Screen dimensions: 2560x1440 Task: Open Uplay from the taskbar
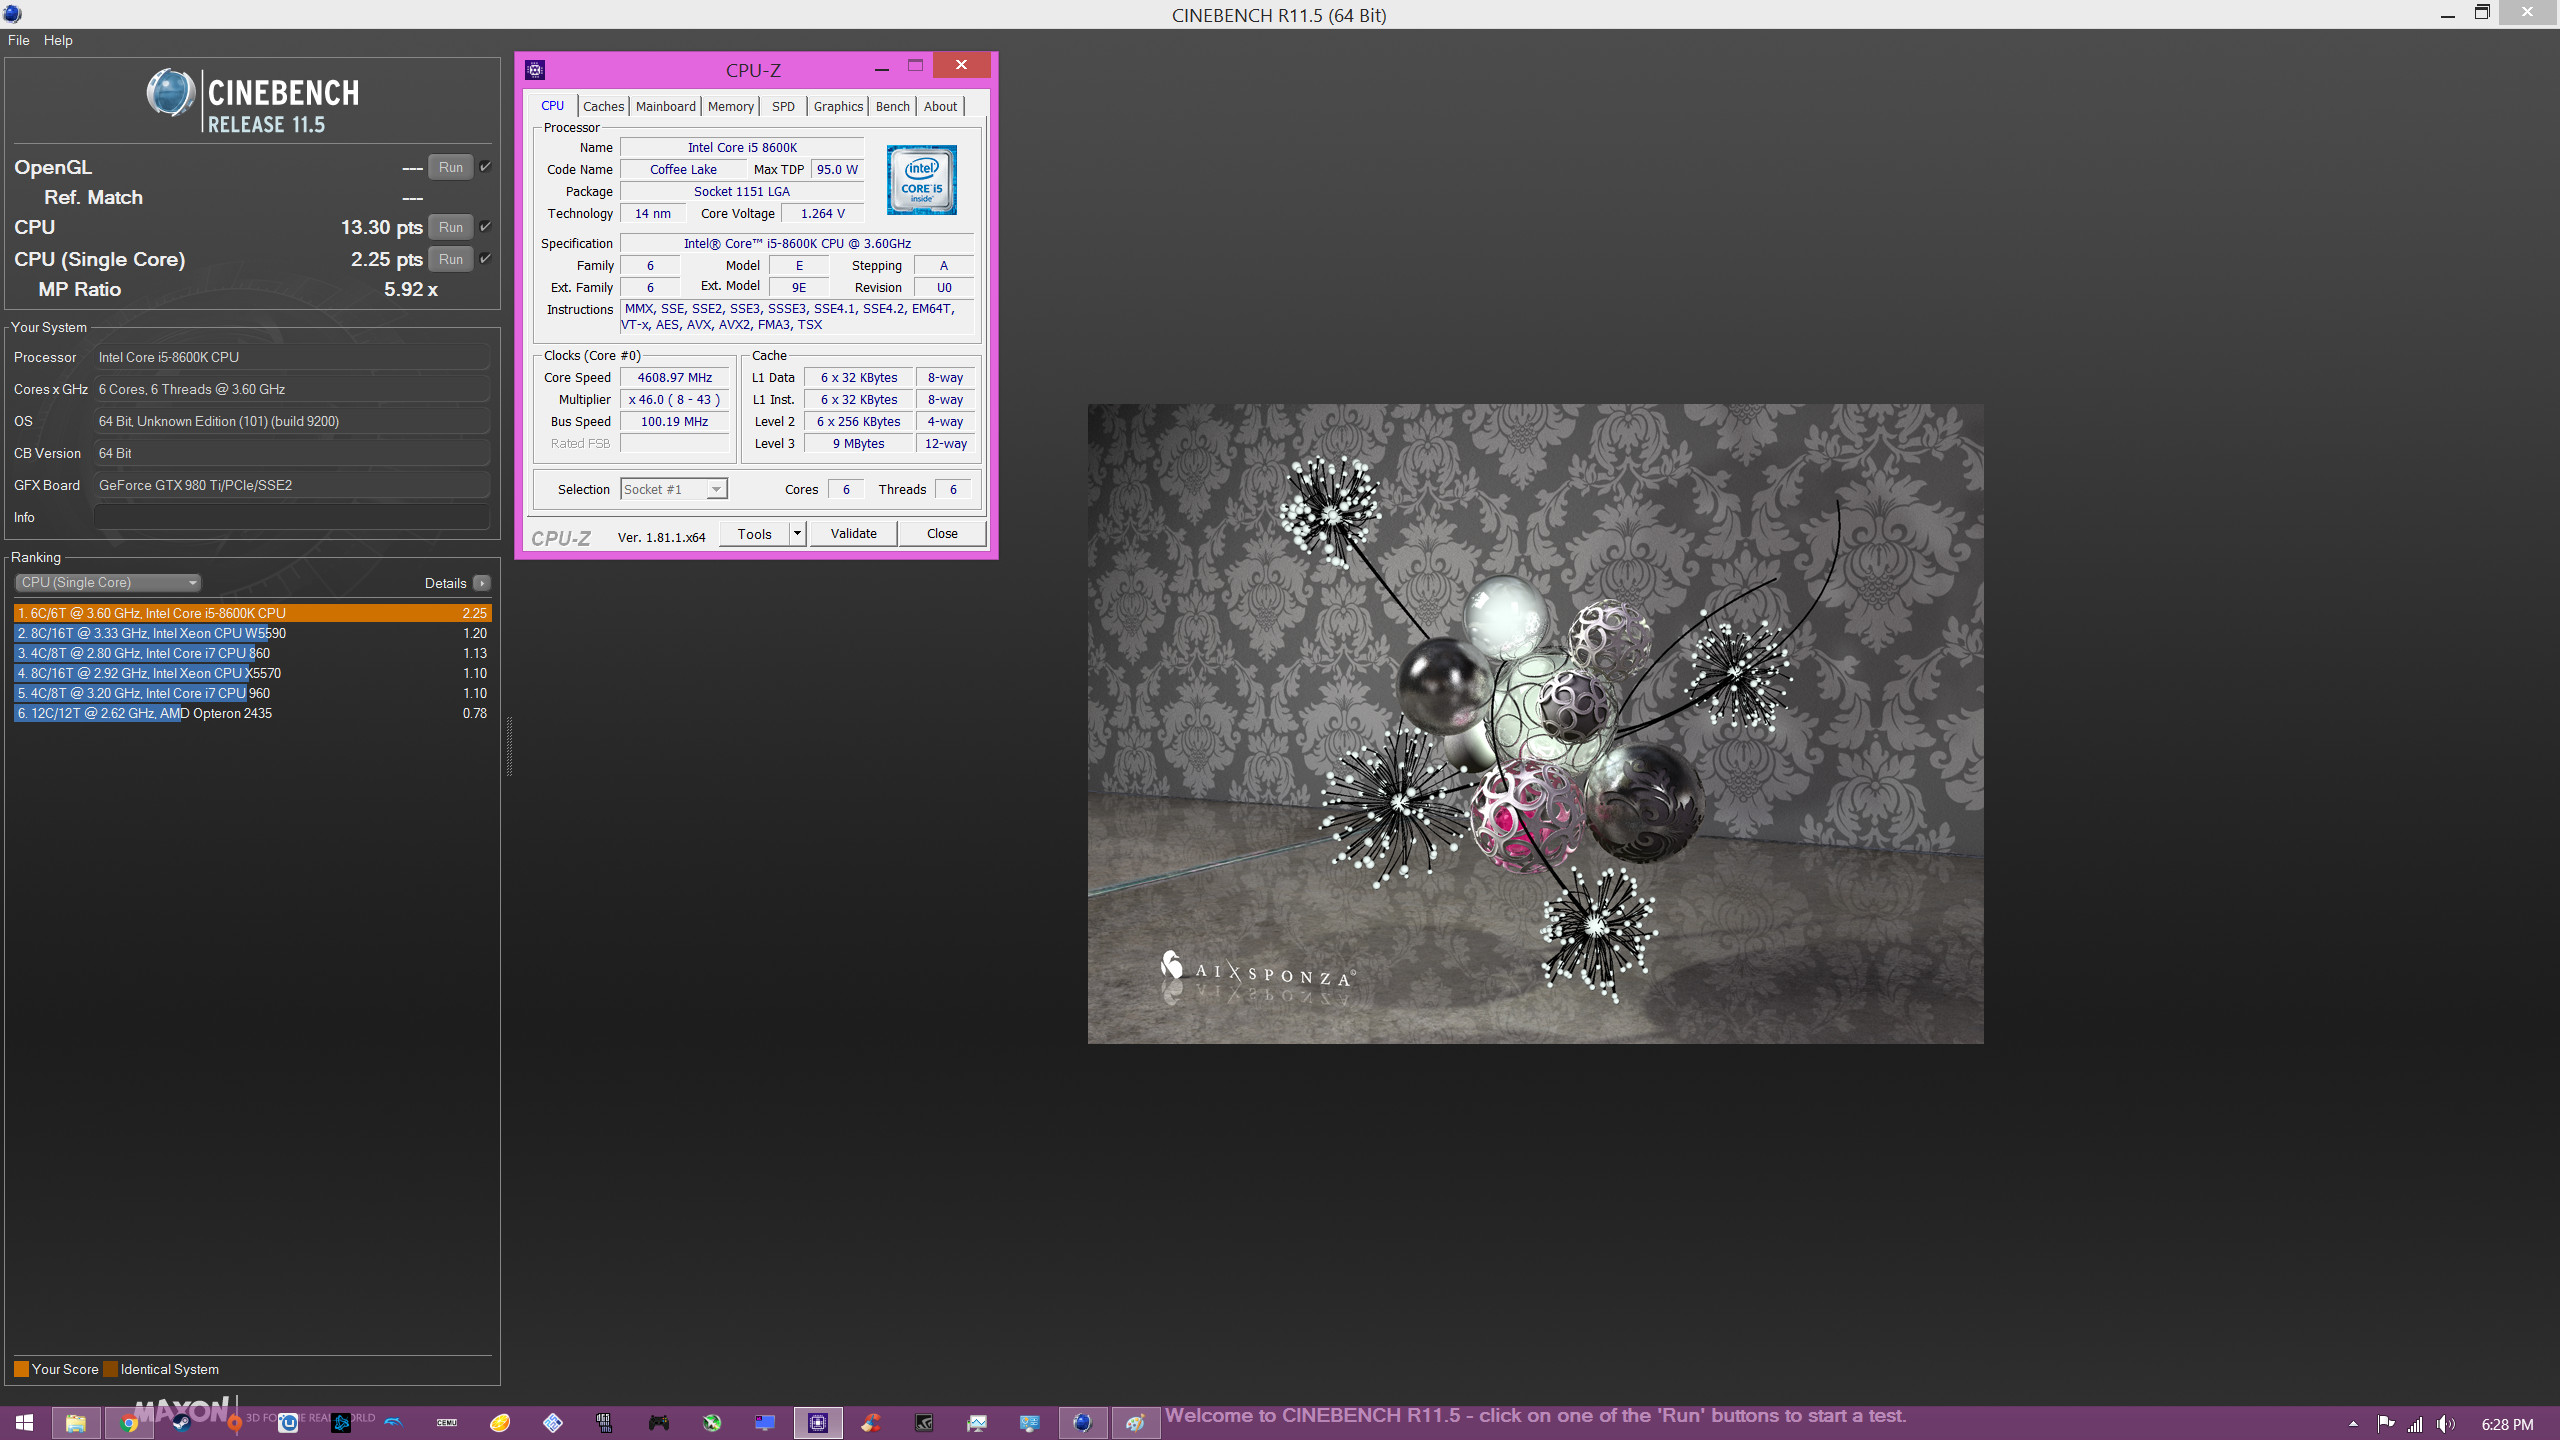click(288, 1423)
